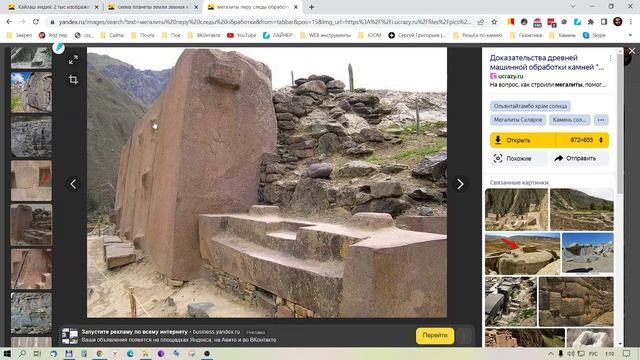Show the previous image with left arrow

click(73, 184)
